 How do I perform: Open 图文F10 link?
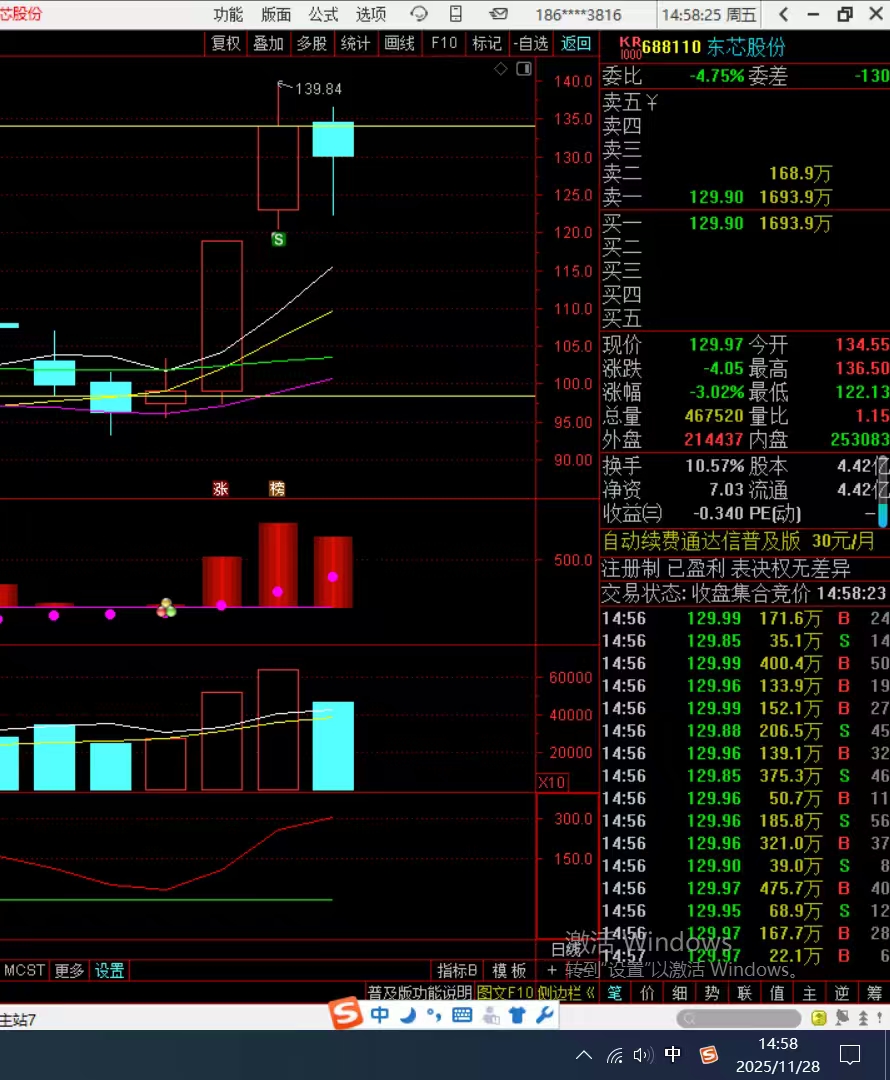(x=505, y=993)
